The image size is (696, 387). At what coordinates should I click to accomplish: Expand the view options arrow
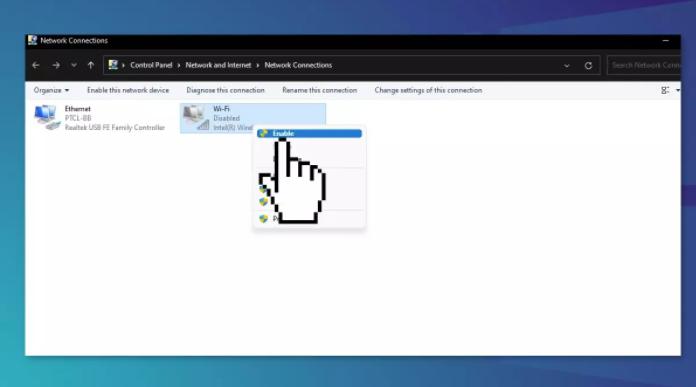tap(678, 90)
